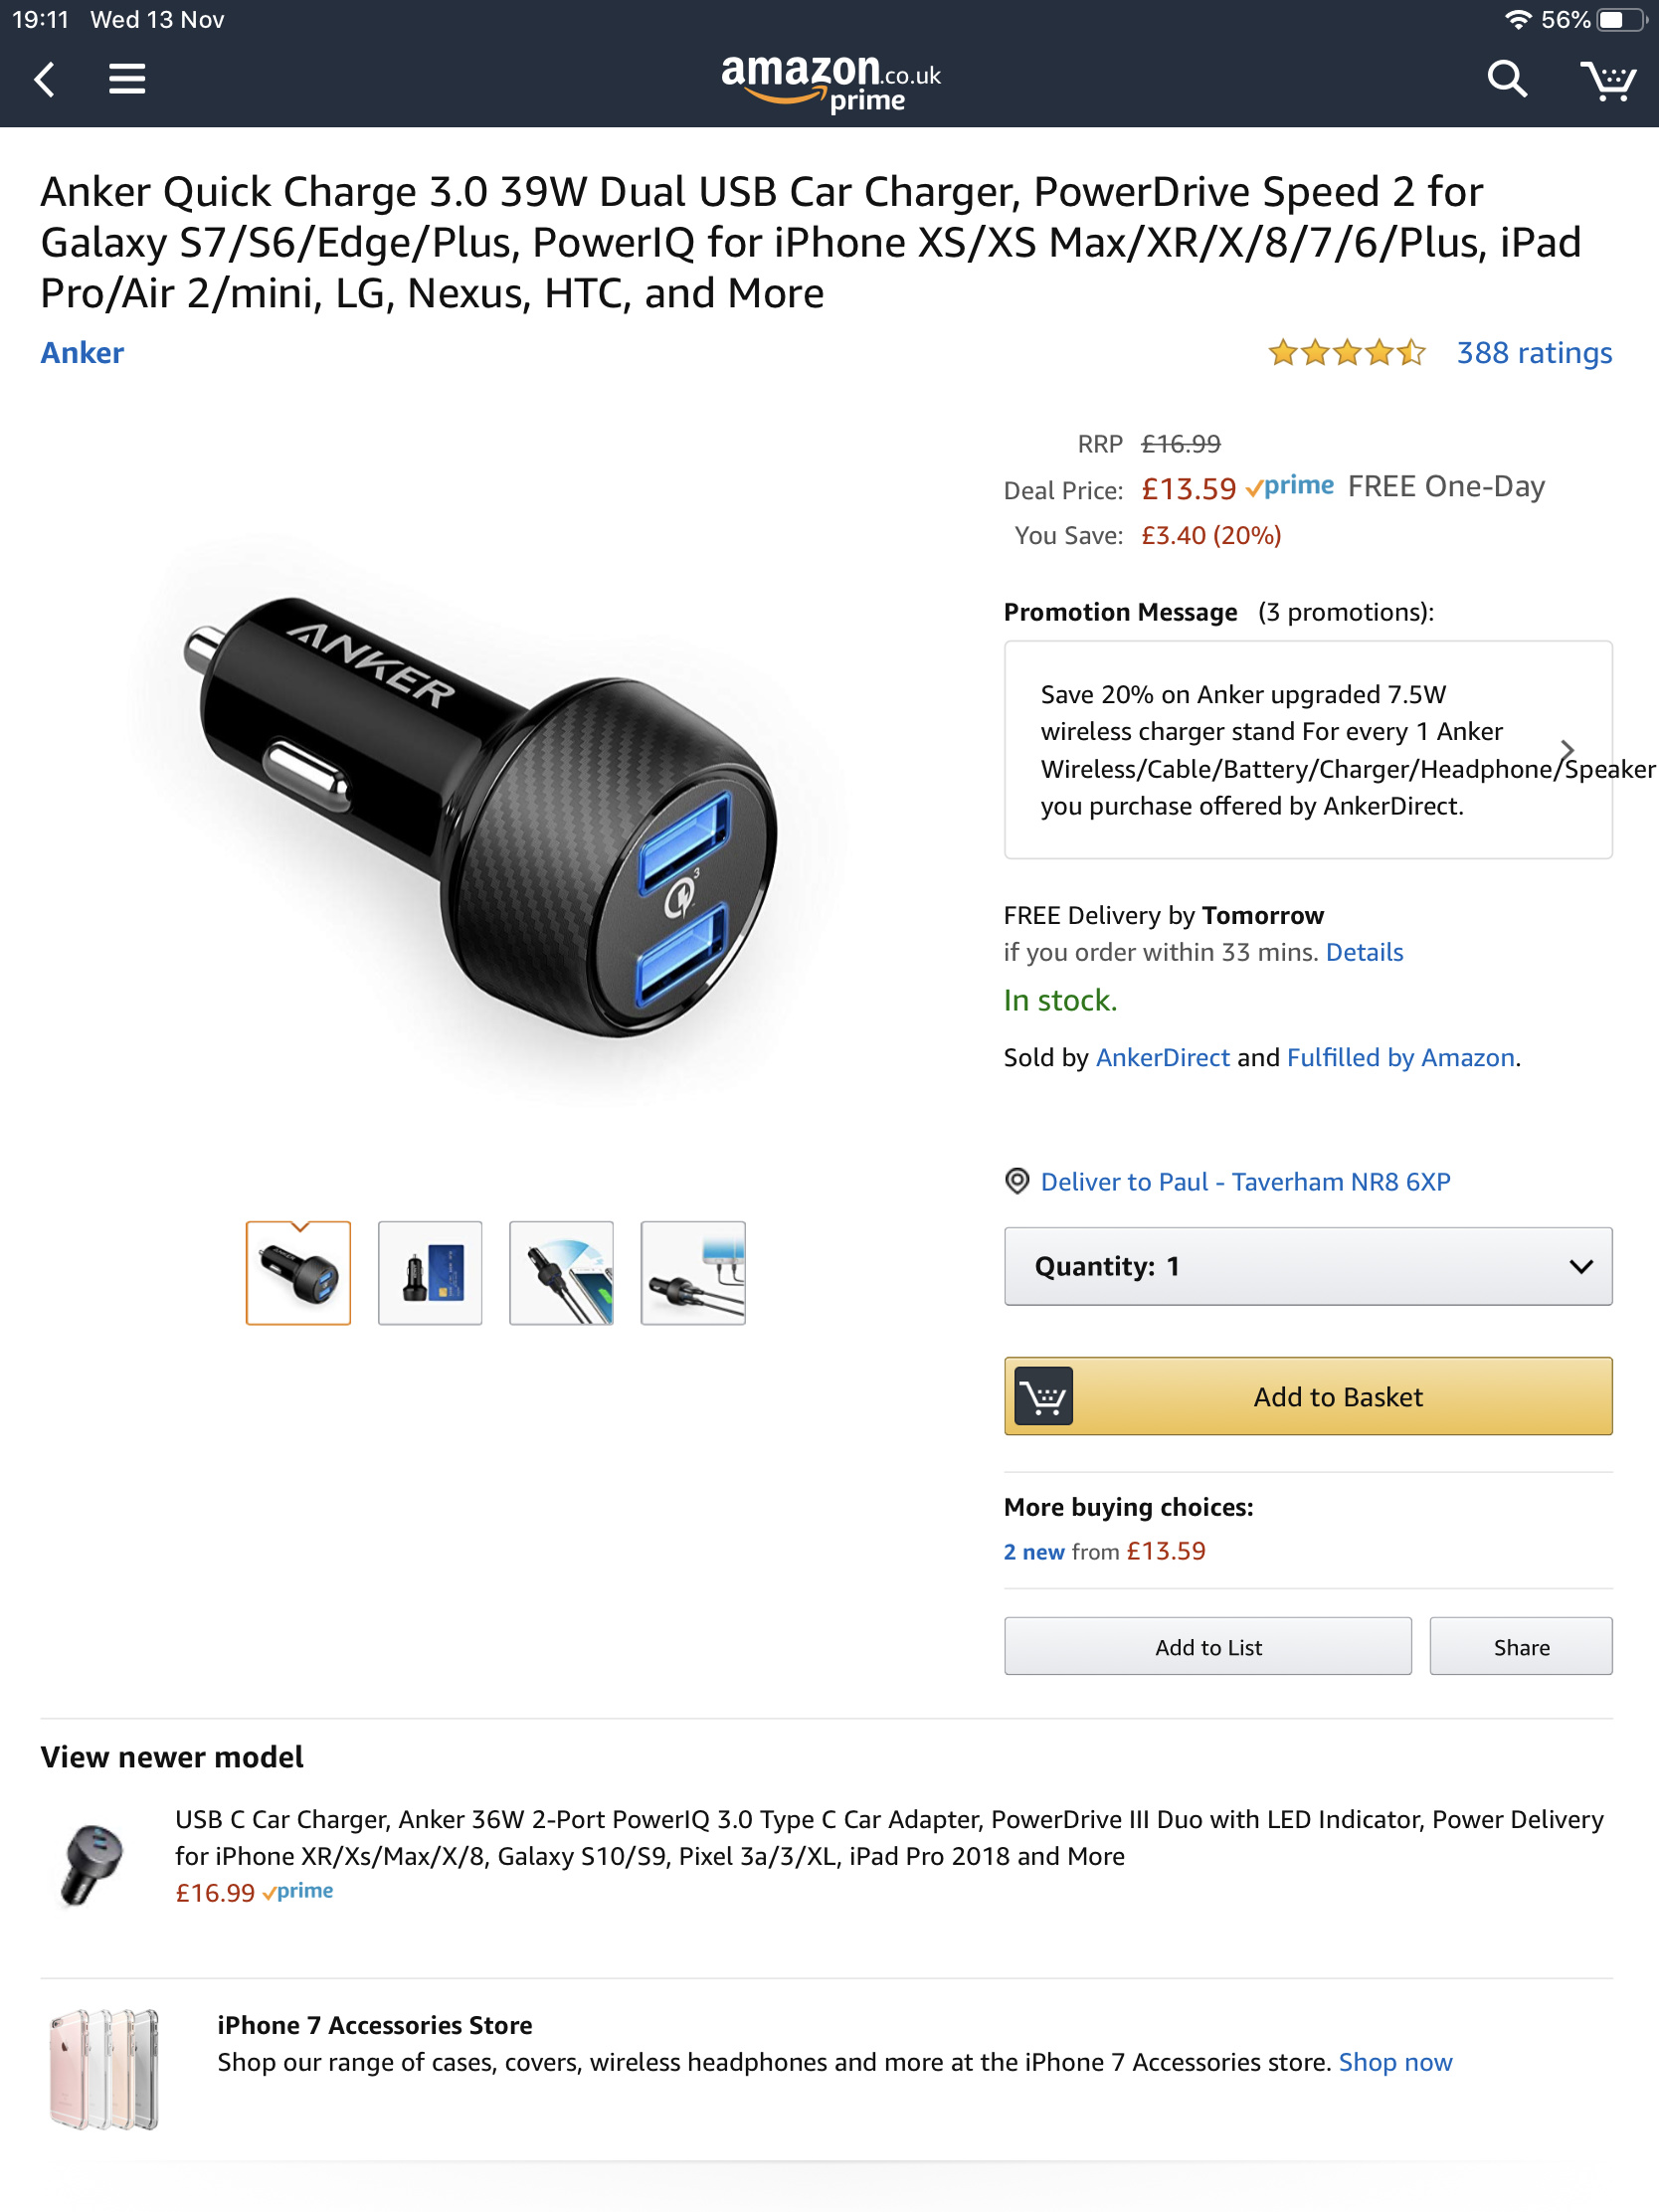Go to Amazon.co.uk Prime home logo
Screen dimensions: 1659x2212
click(x=830, y=83)
